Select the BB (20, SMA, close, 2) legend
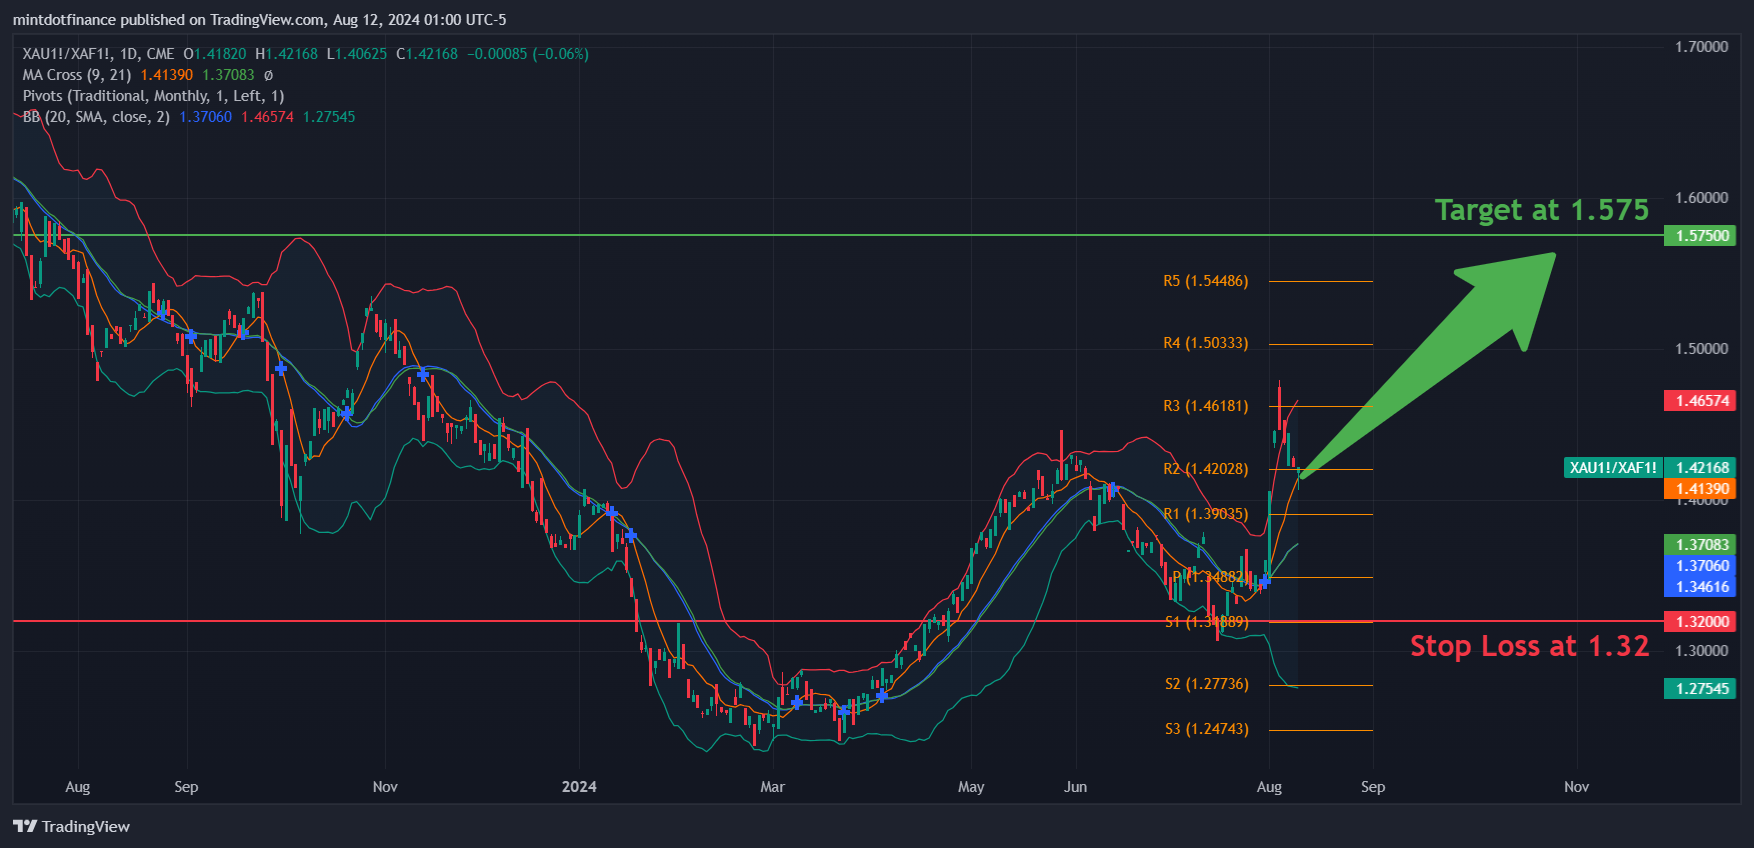The width and height of the screenshot is (1754, 848). coord(96,117)
